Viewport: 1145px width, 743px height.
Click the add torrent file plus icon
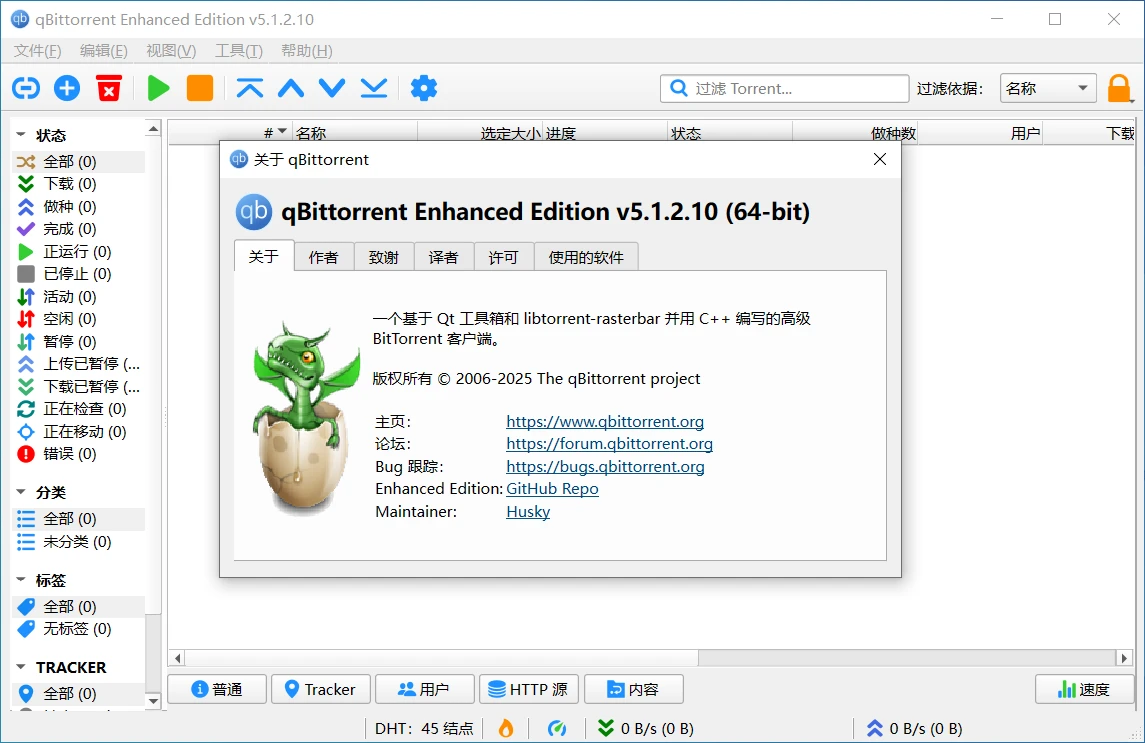coord(67,88)
